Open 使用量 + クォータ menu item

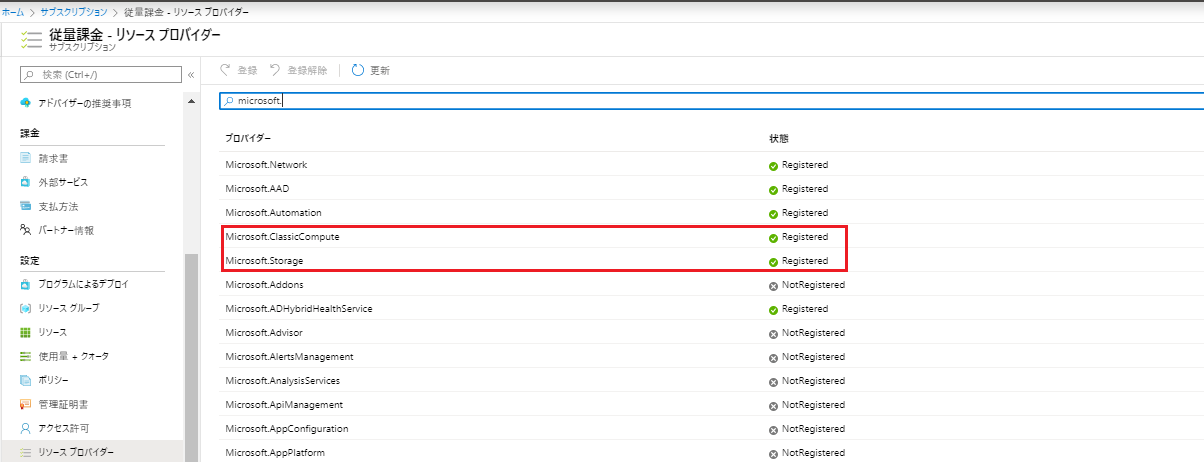(x=74, y=356)
